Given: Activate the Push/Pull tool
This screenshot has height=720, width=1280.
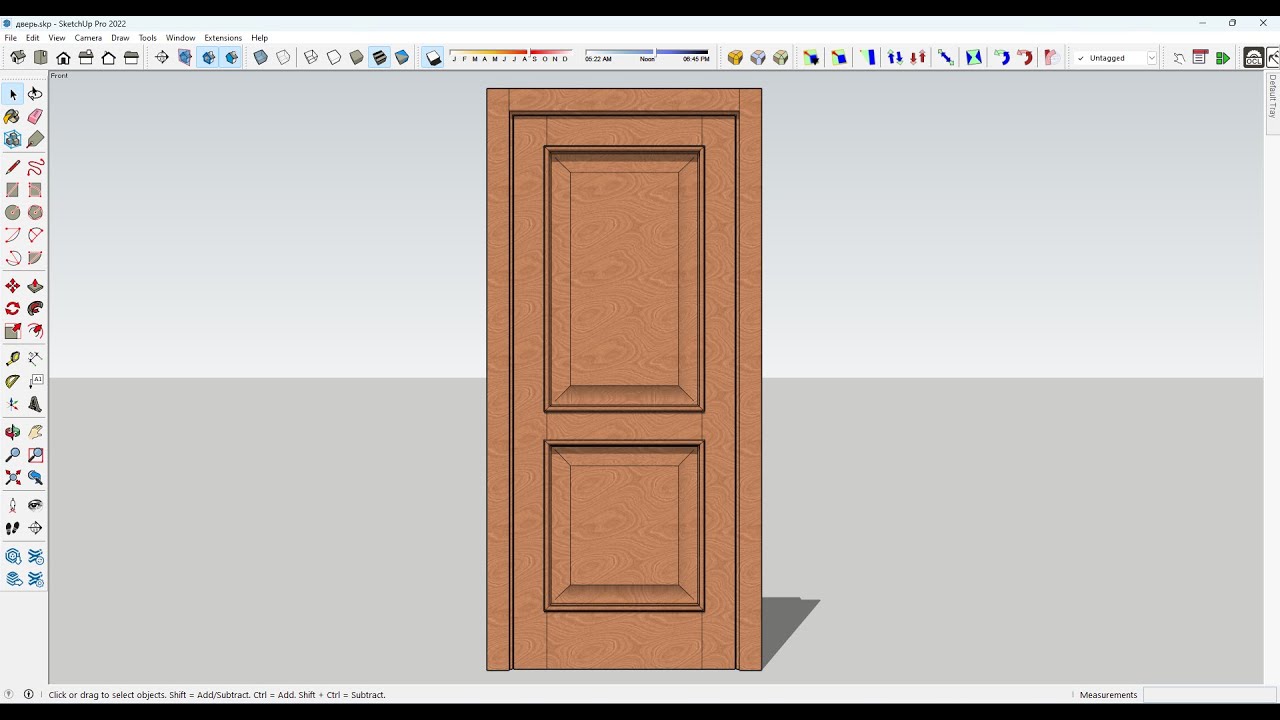Looking at the screenshot, I should click(x=35, y=286).
